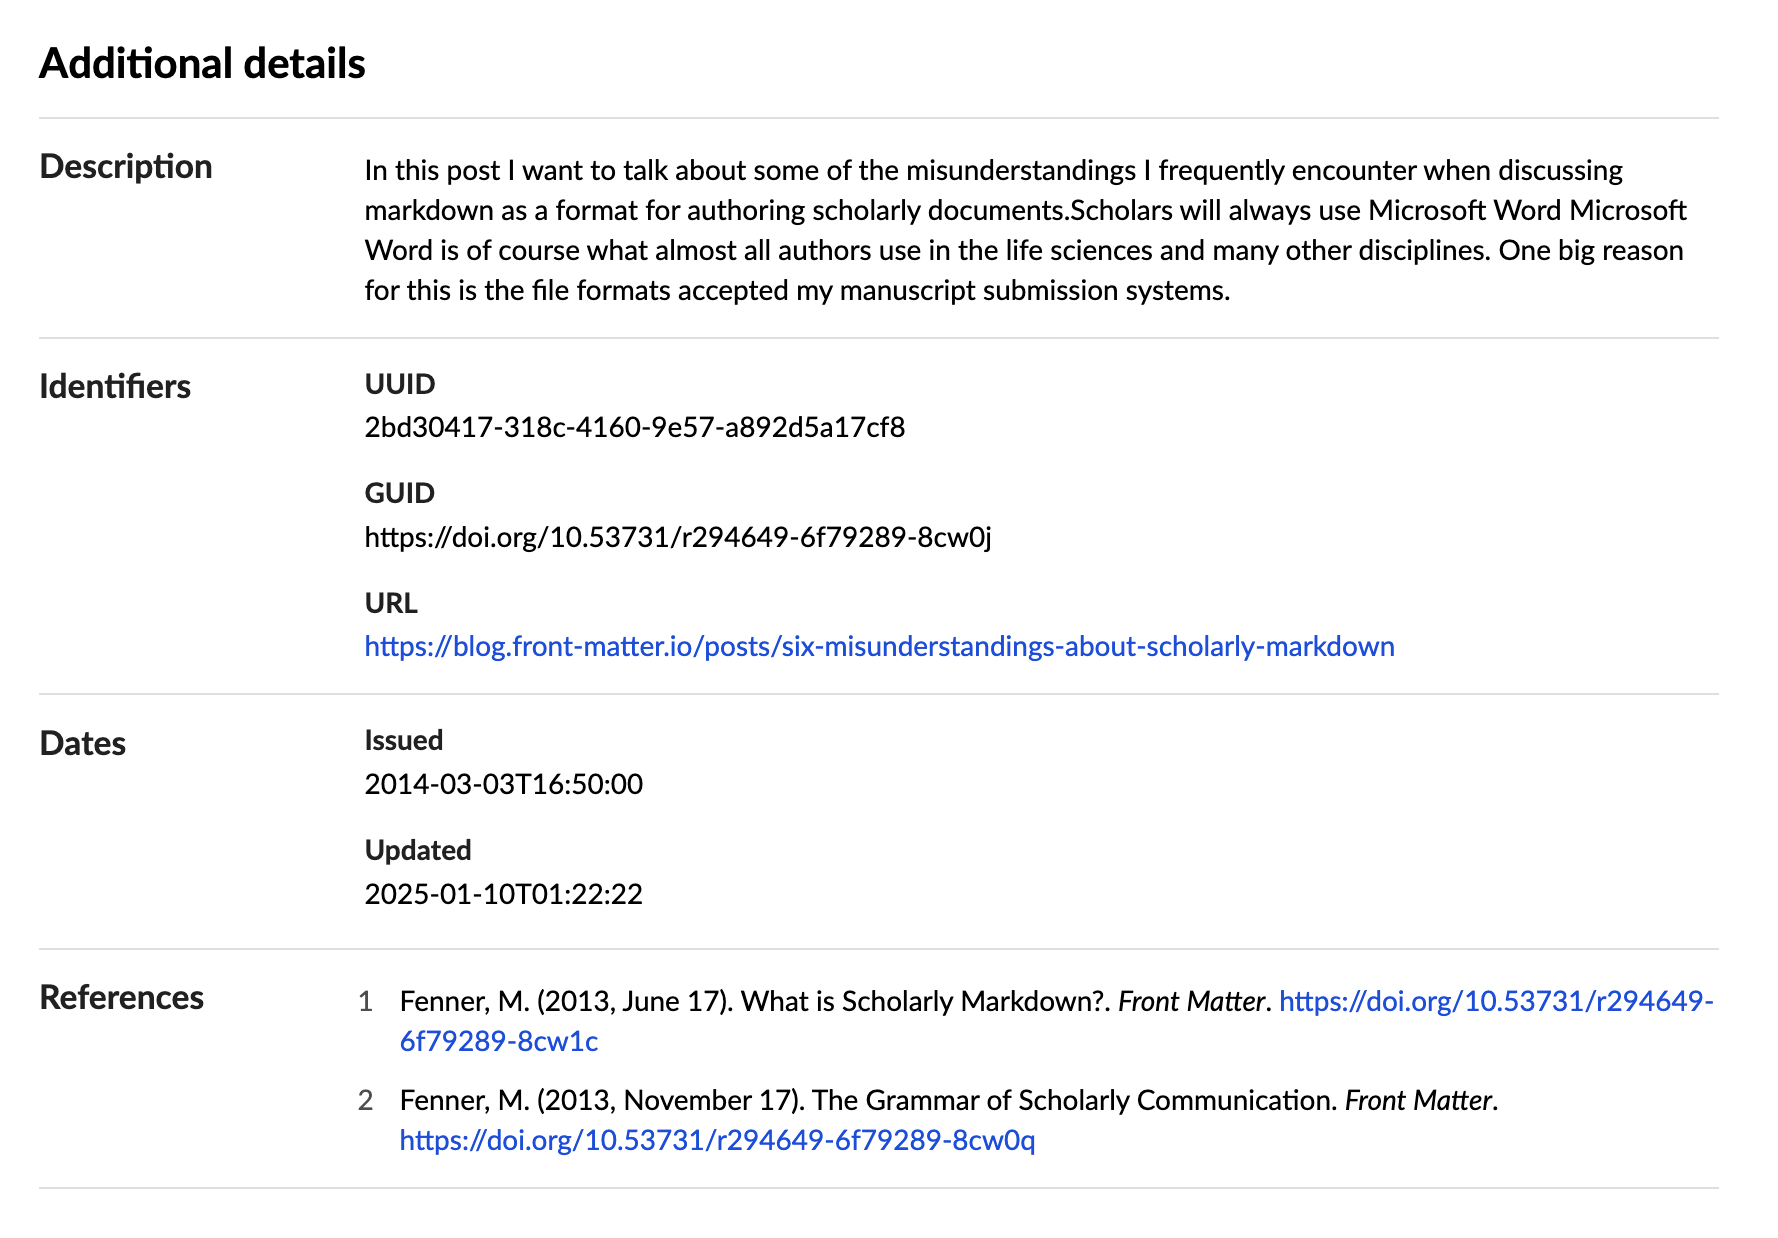Click the UUID value starting with 2bd30417
This screenshot has height=1238, width=1778.
(x=634, y=428)
